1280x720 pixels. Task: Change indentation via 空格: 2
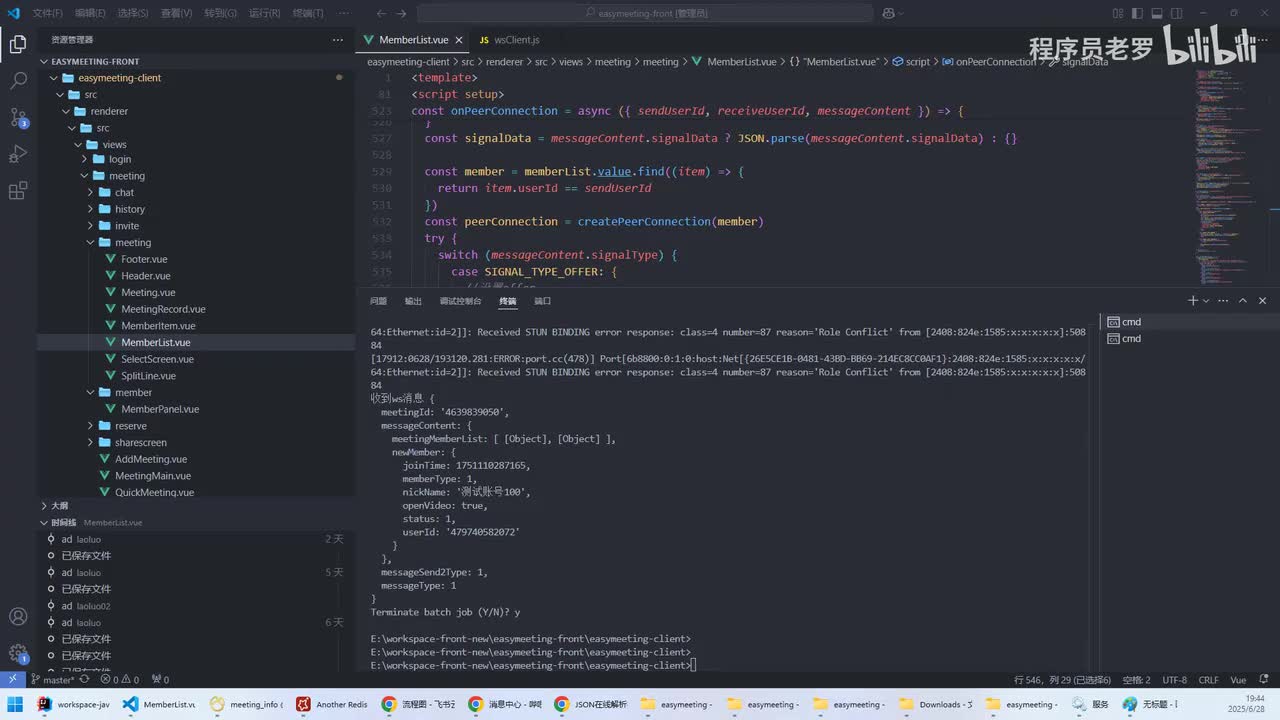point(1137,680)
